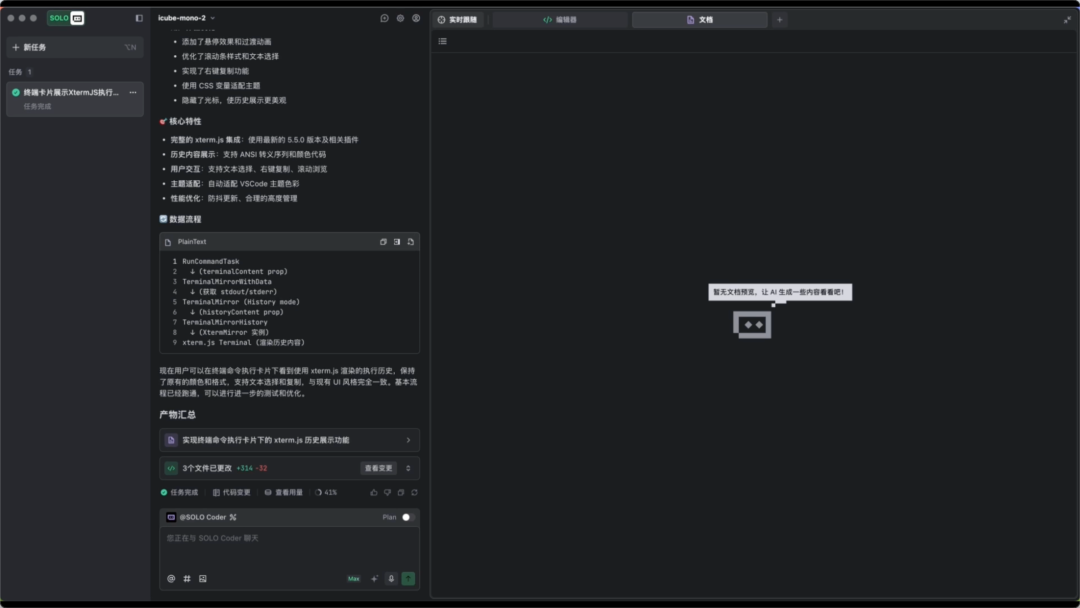
Task: Switch off the Plan toggle
Action: click(407, 517)
